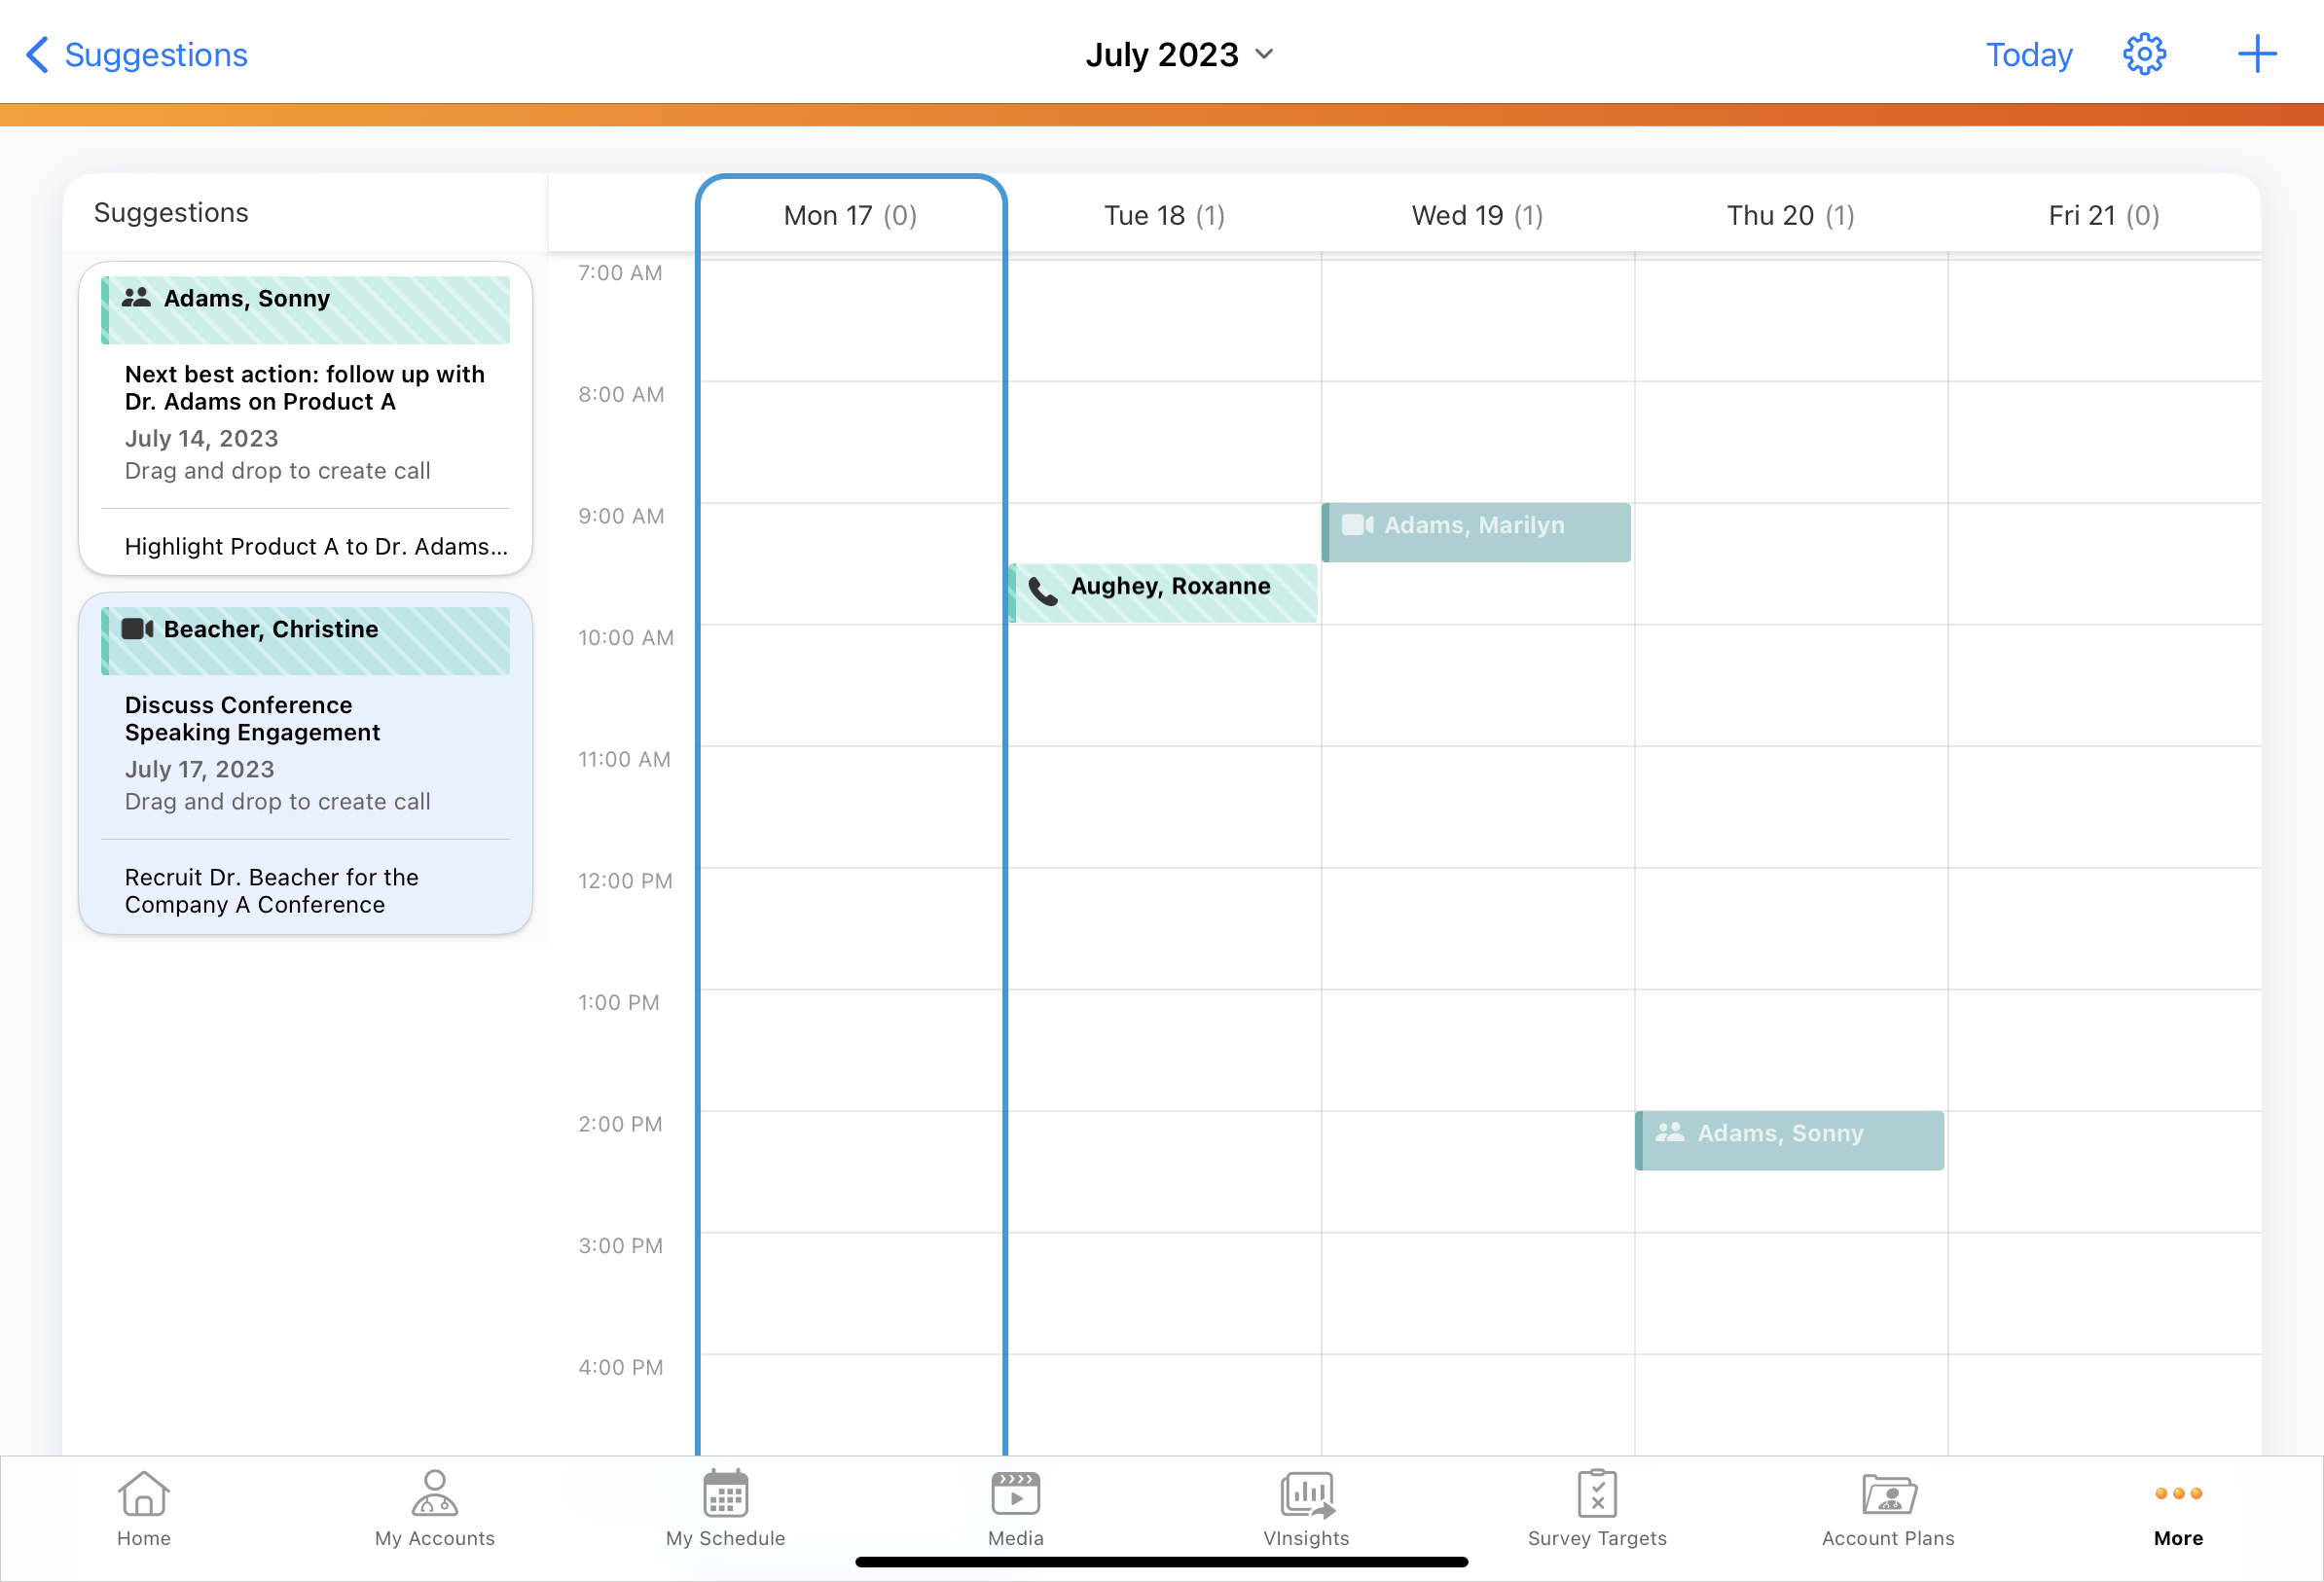Tap the plus icon to add entry
The width and height of the screenshot is (2324, 1582).
[2256, 54]
